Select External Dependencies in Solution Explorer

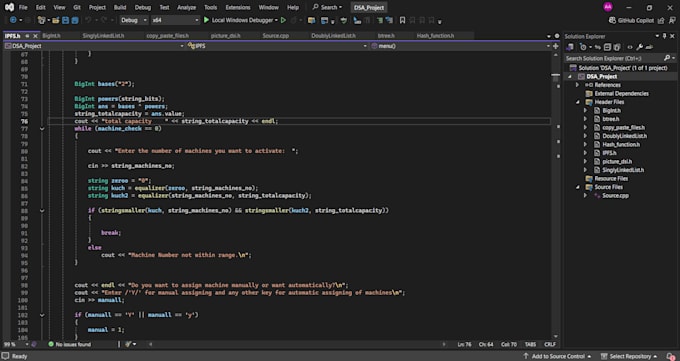(x=621, y=94)
